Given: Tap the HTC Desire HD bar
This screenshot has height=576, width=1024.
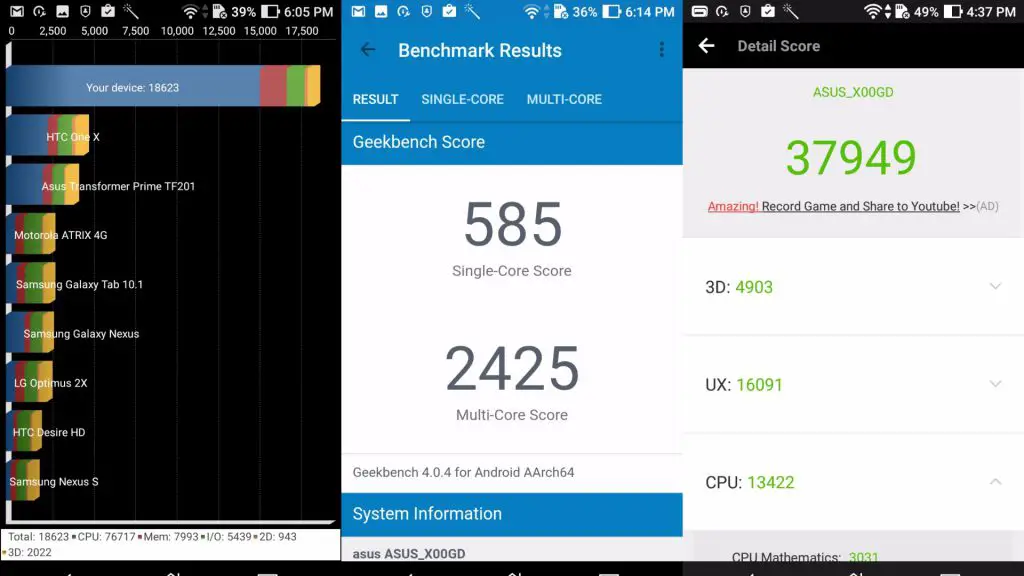Looking at the screenshot, I should [x=24, y=432].
